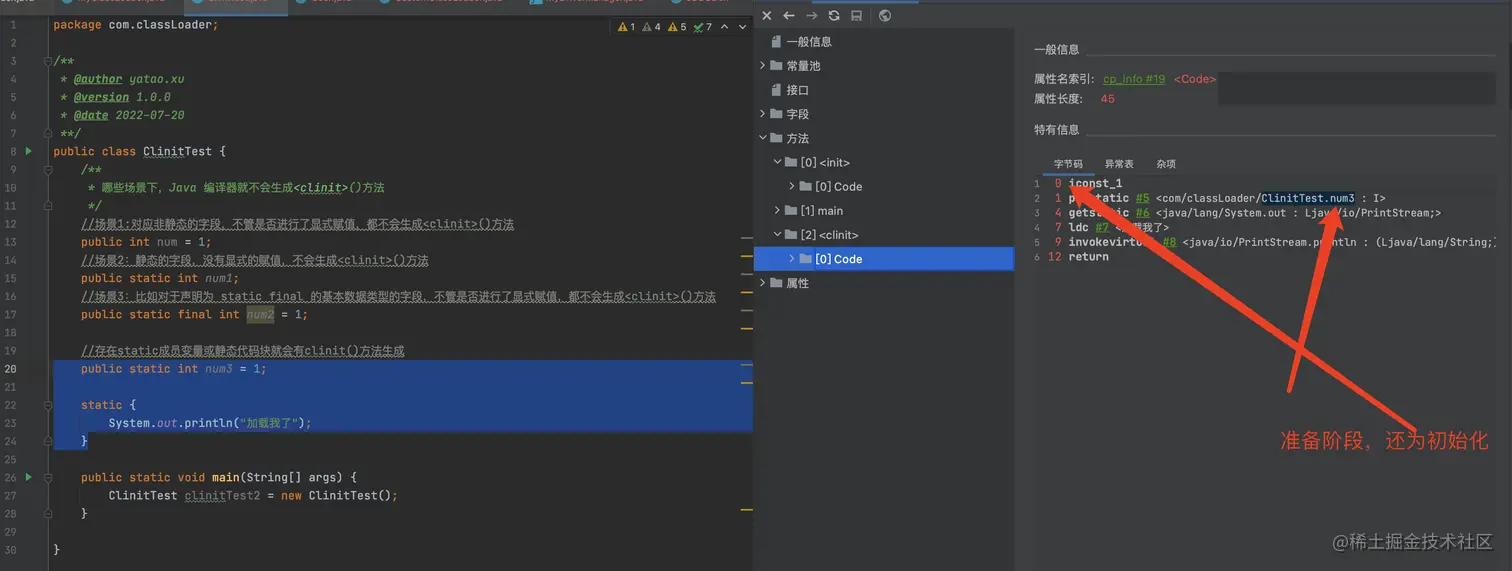Jump to previous highlighted error with up chevron
This screenshot has height=571, width=1512.
point(724,27)
